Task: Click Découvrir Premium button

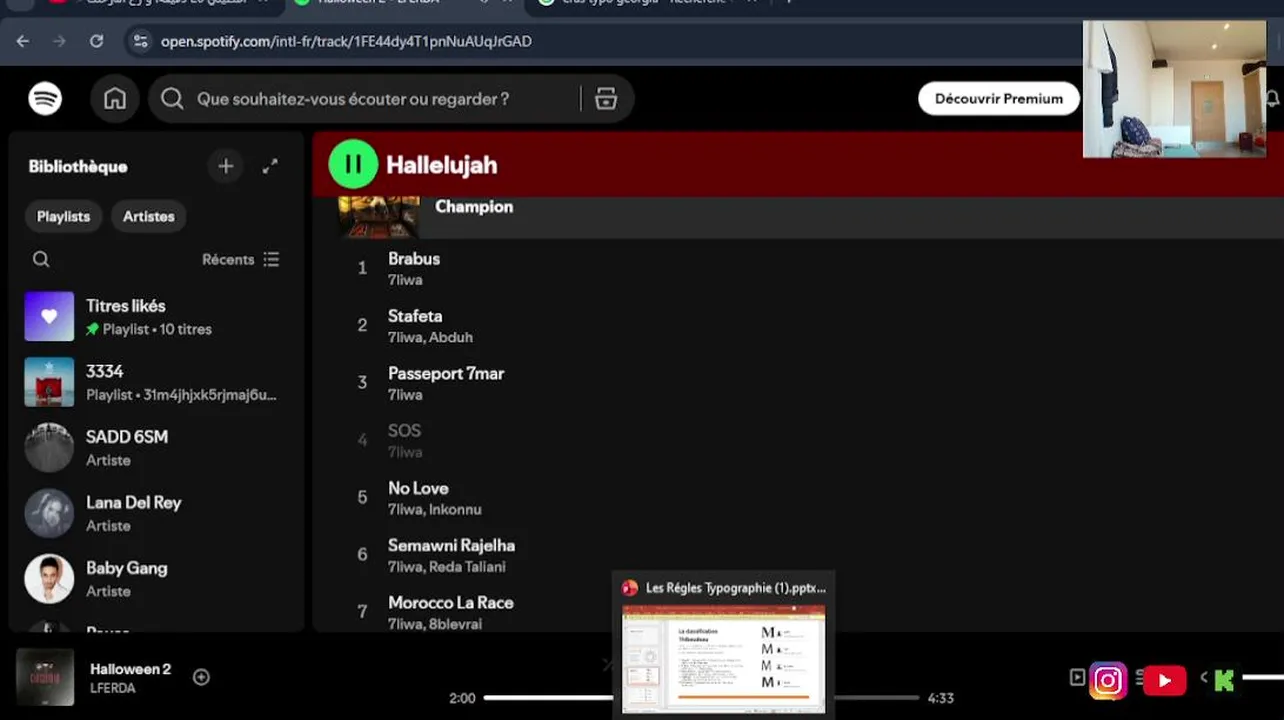Action: pos(998,99)
